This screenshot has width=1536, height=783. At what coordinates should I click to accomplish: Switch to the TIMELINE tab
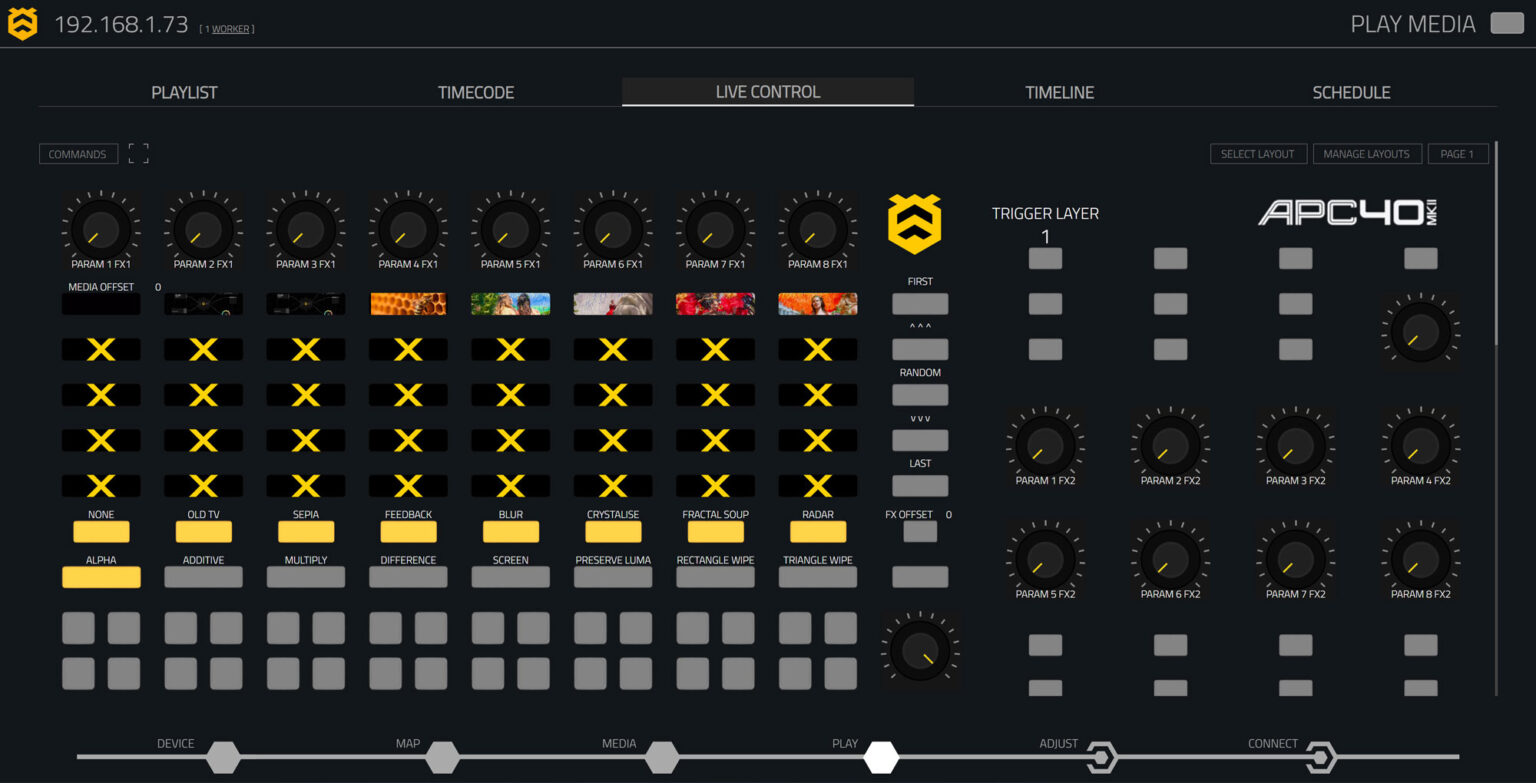[1059, 91]
